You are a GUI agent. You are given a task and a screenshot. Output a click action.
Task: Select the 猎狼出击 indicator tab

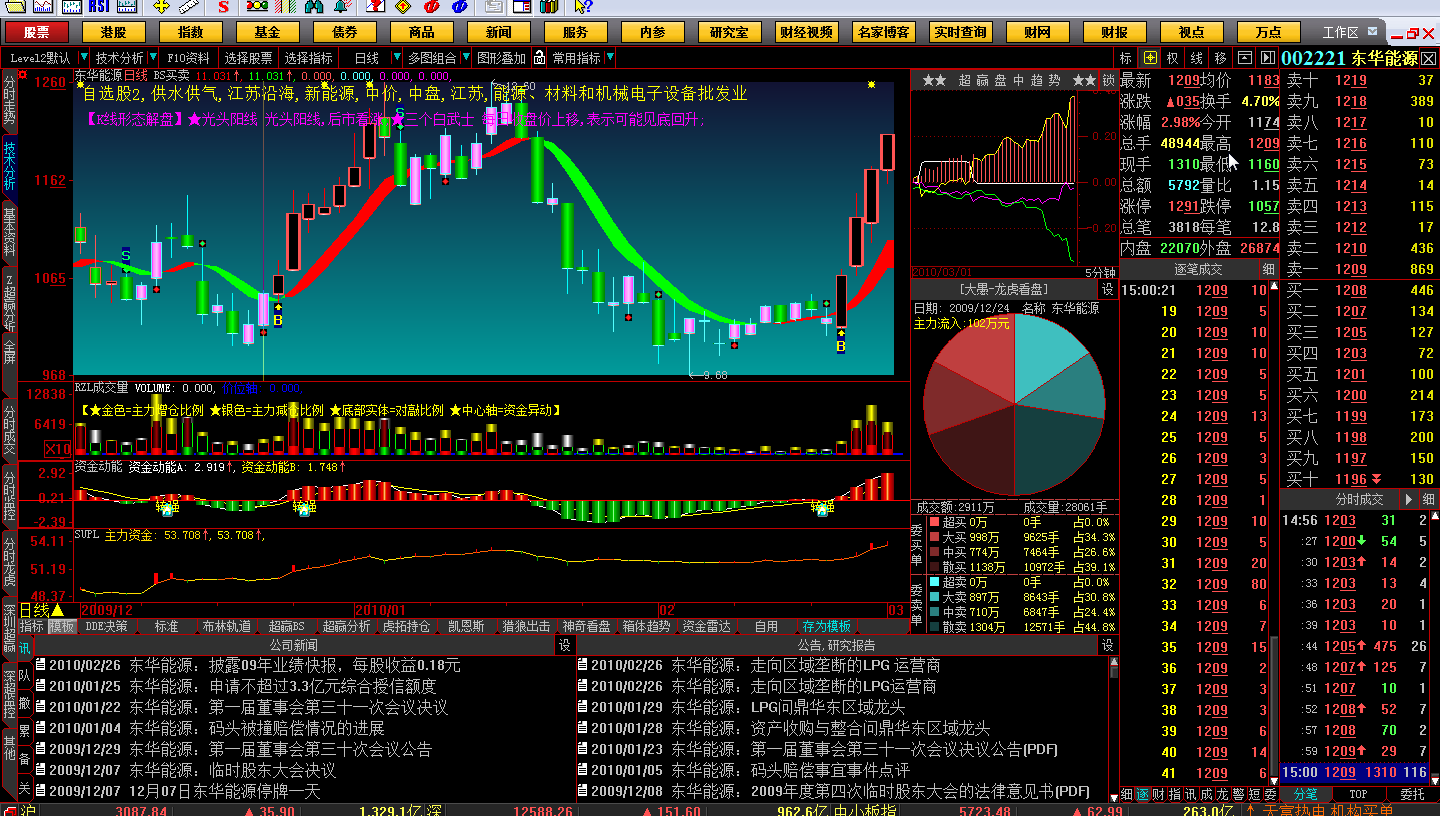[526, 627]
